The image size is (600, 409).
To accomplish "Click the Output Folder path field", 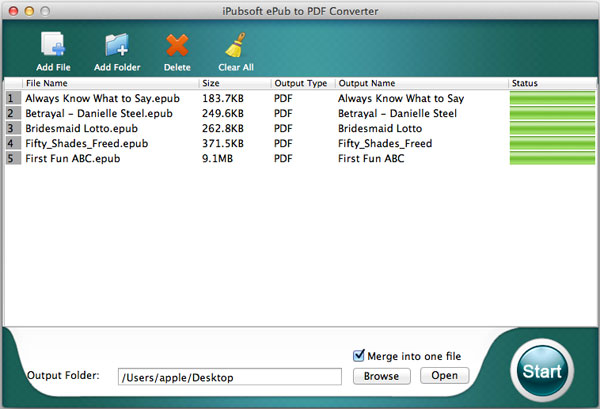I will pyautogui.click(x=230, y=377).
